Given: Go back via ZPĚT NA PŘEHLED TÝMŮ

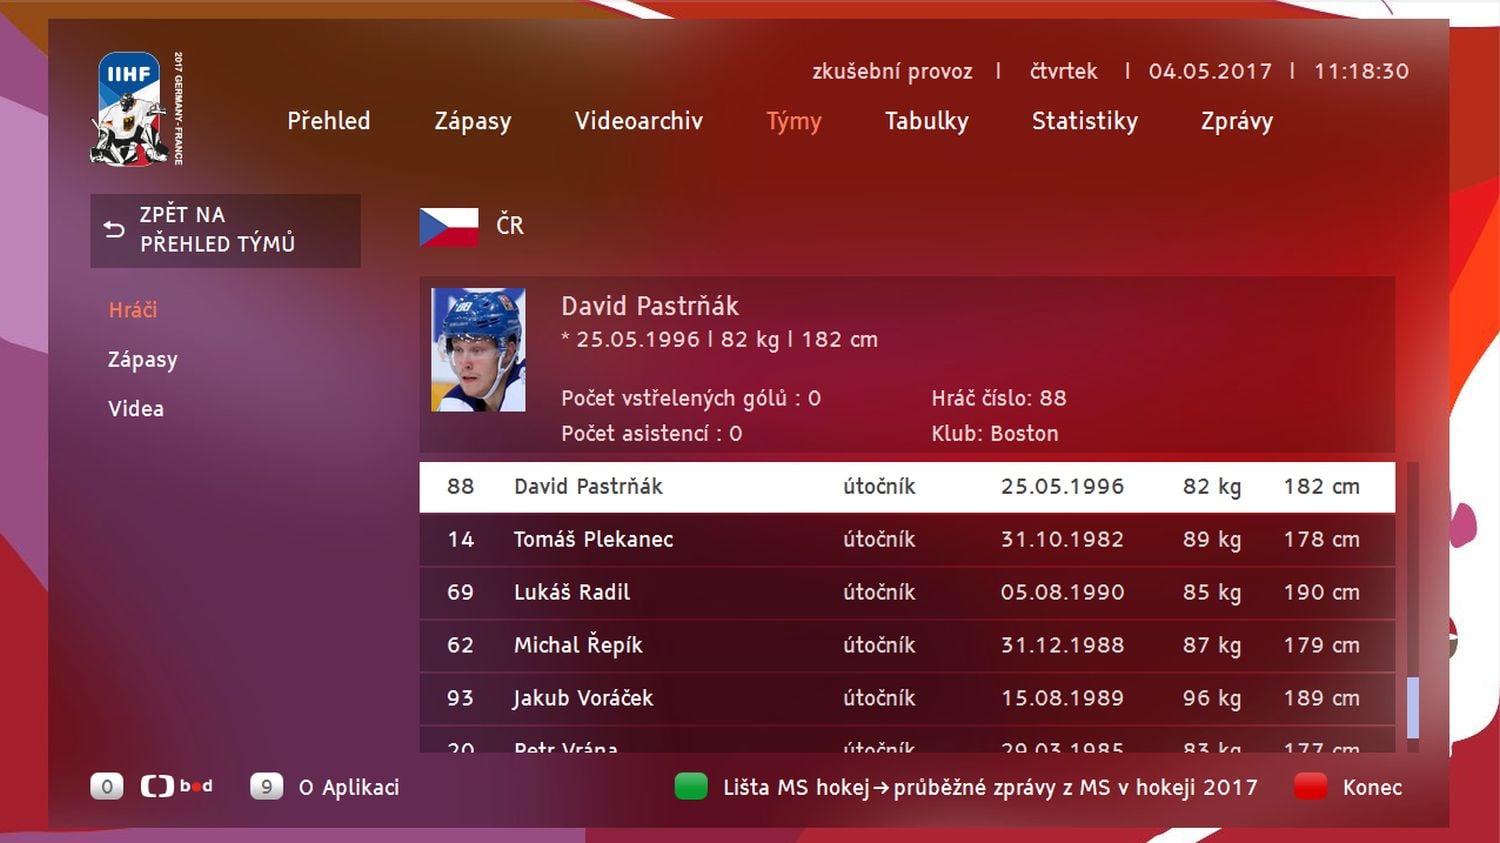Looking at the screenshot, I should [225, 230].
